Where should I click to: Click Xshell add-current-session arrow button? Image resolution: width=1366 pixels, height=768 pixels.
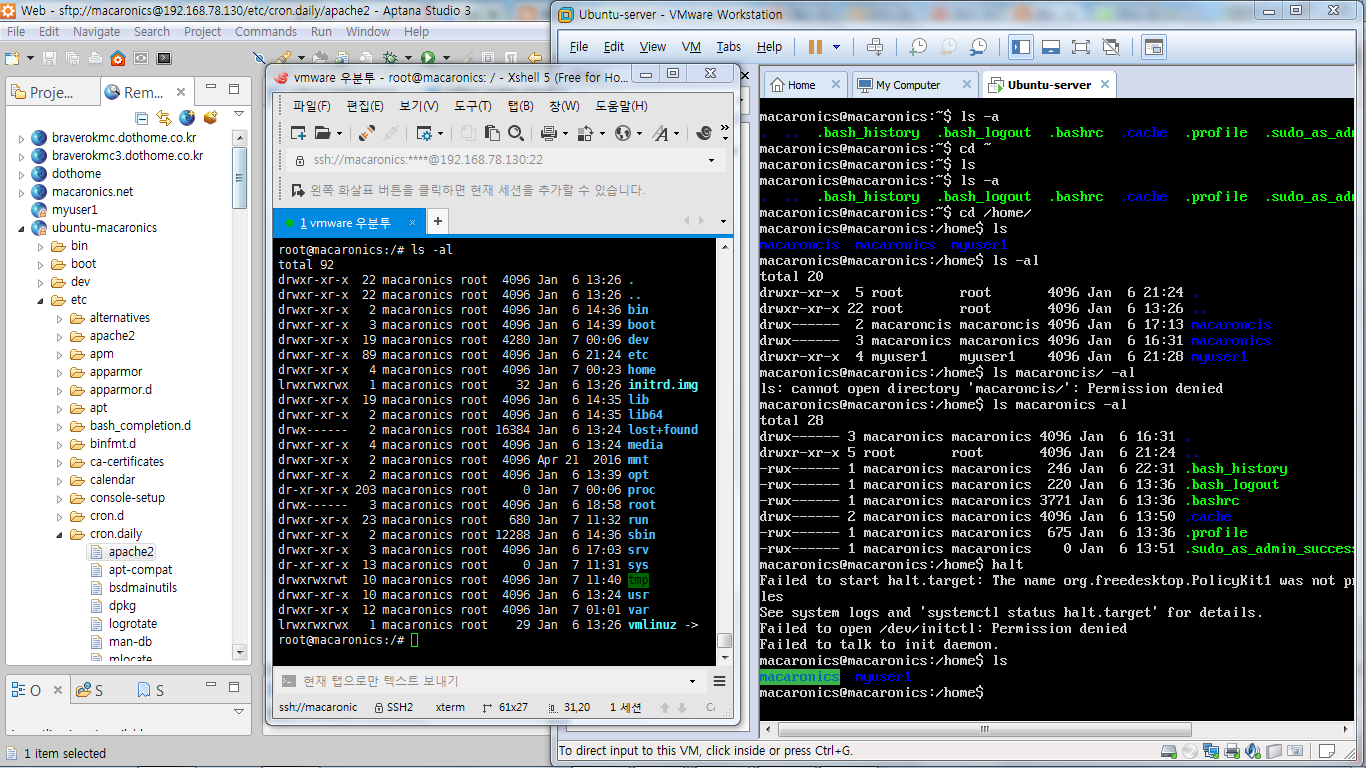297,190
